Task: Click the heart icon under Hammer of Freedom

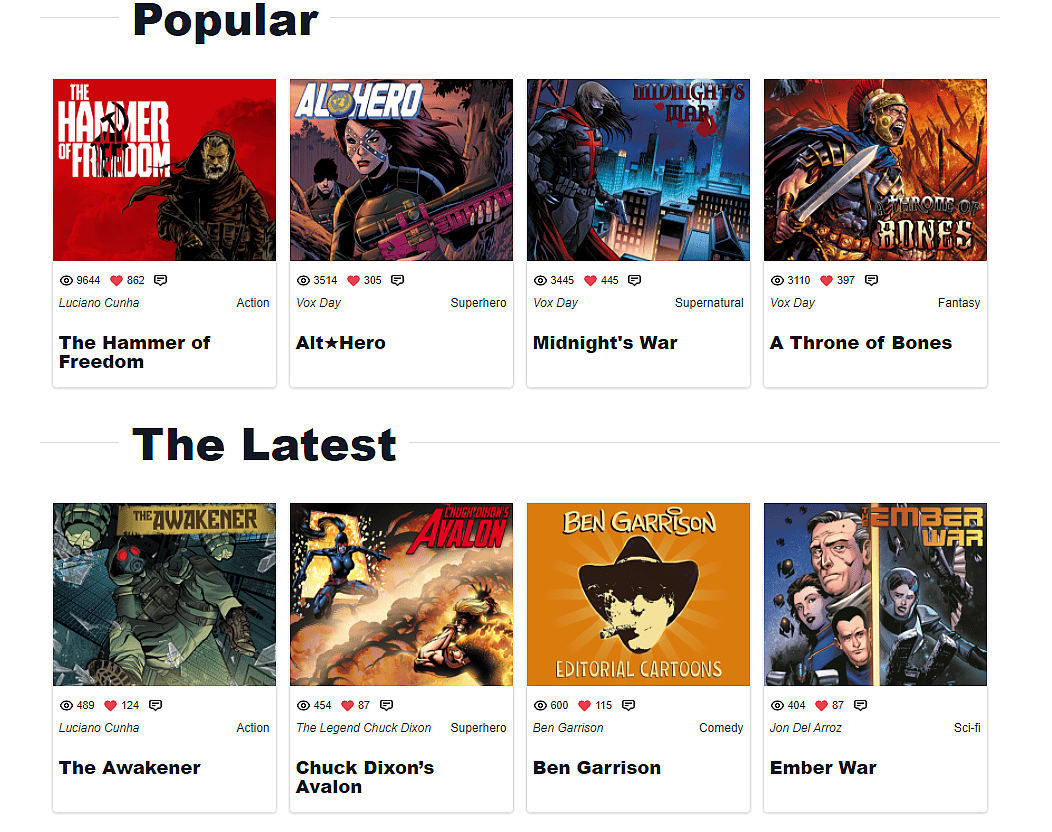Action: [x=116, y=280]
